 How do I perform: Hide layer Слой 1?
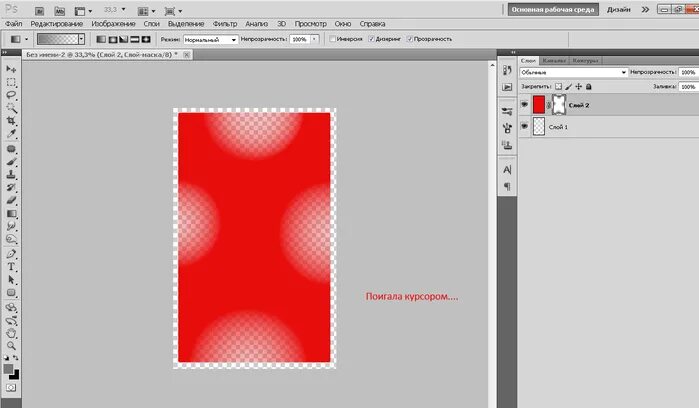pyautogui.click(x=524, y=127)
